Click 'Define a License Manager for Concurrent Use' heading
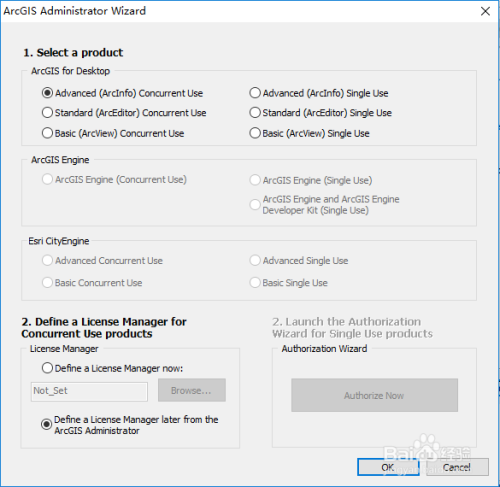This screenshot has width=500, height=487. pyautogui.click(x=104, y=328)
